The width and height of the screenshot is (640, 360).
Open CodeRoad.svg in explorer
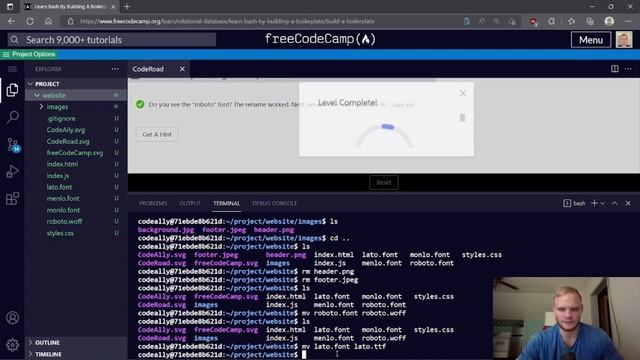pos(68,141)
